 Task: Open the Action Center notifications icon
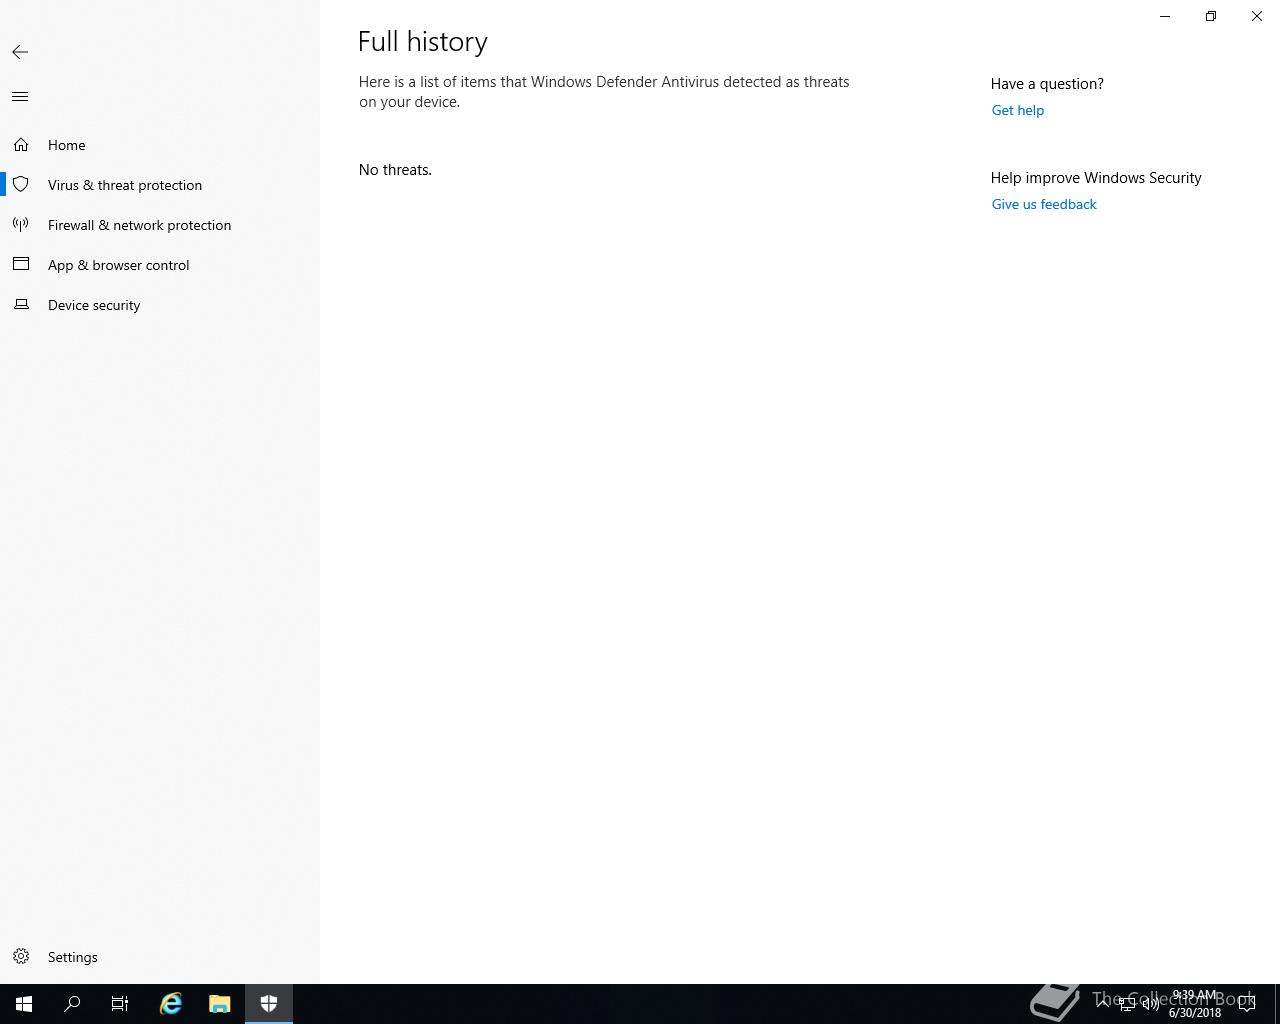1247,1004
